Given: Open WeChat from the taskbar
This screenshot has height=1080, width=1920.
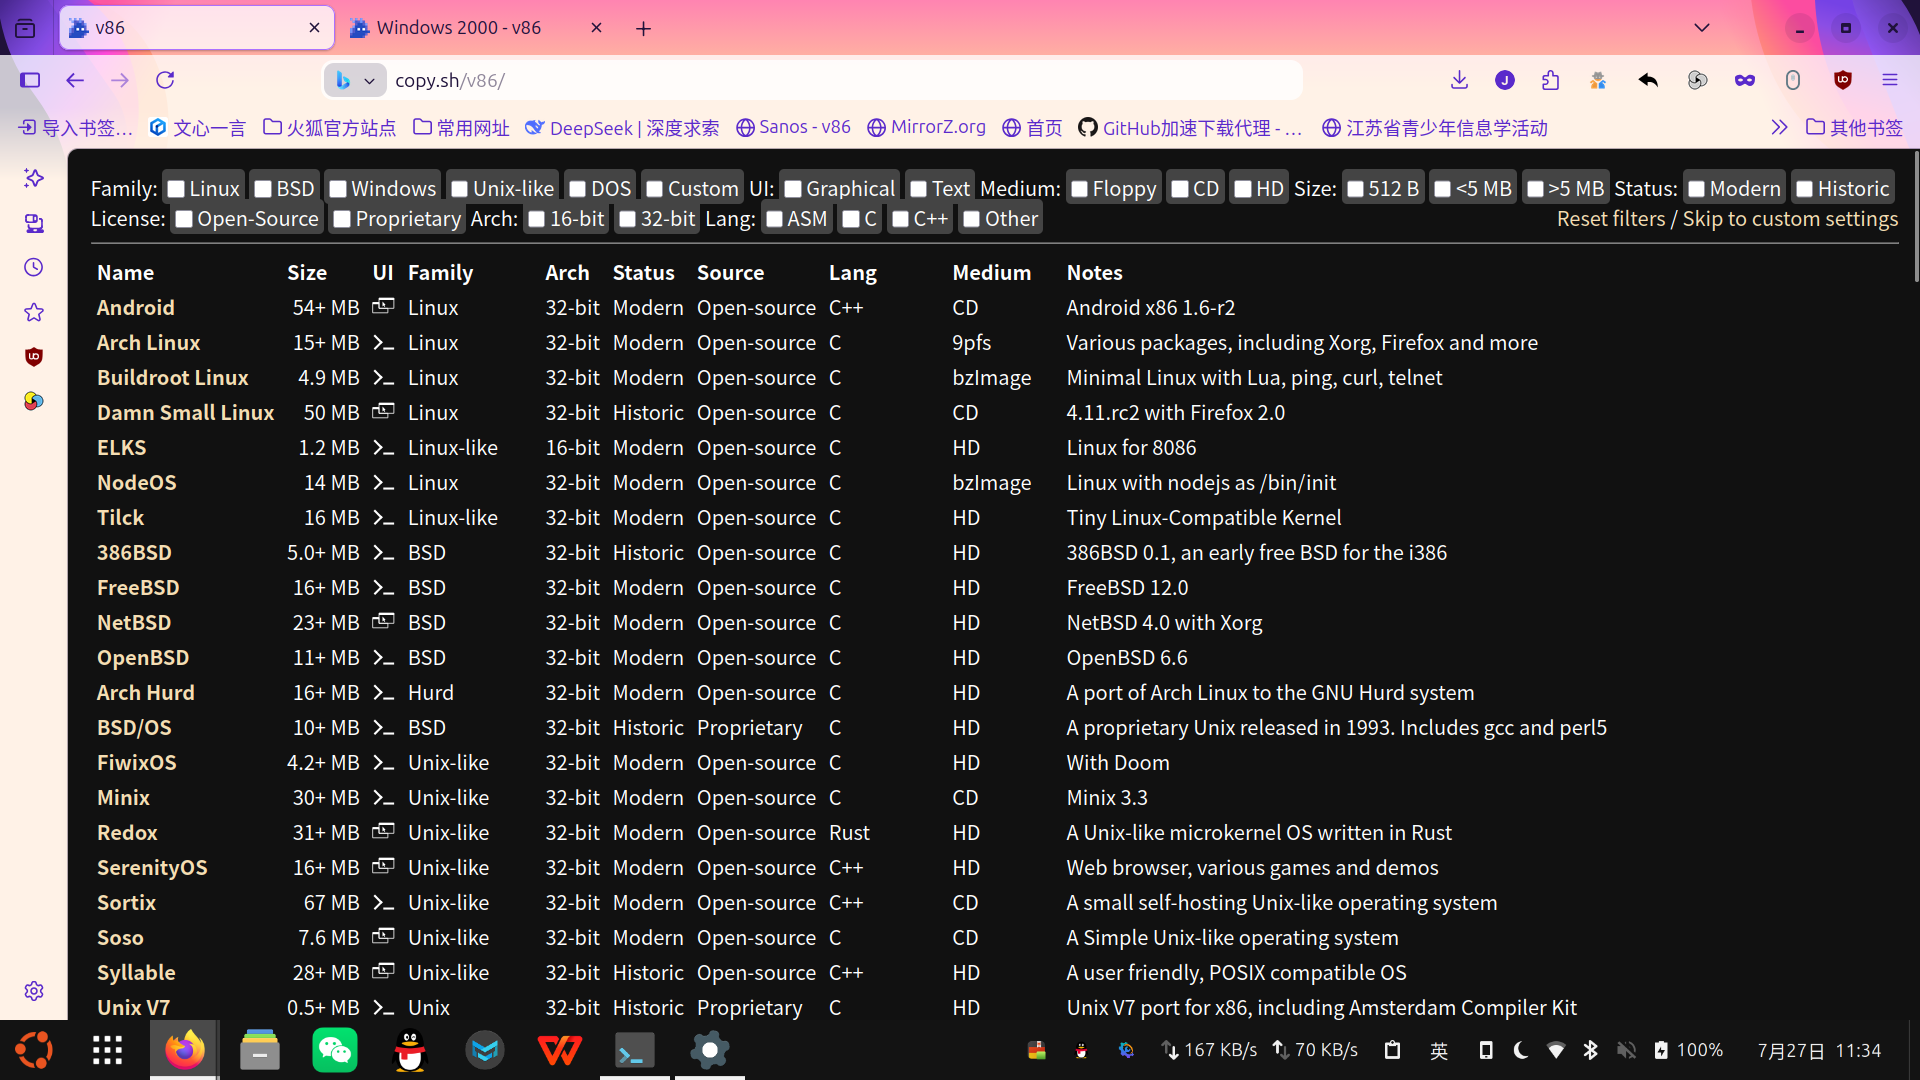Looking at the screenshot, I should coord(334,1050).
